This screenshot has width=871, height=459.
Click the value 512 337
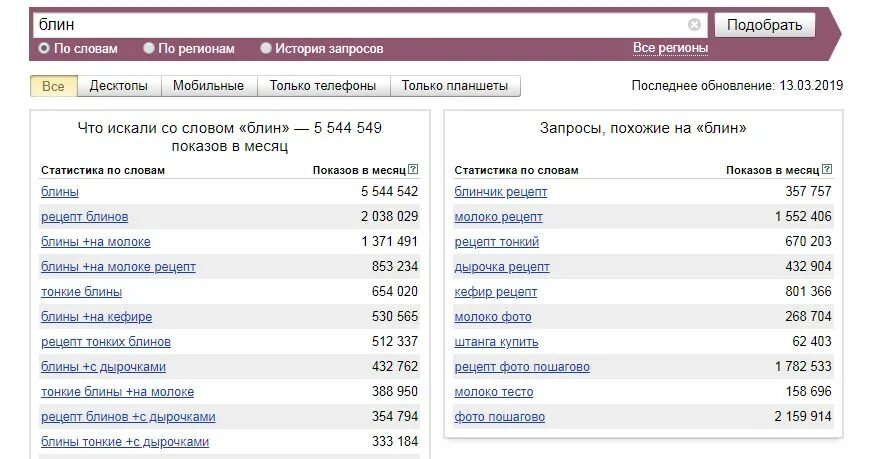(x=395, y=341)
